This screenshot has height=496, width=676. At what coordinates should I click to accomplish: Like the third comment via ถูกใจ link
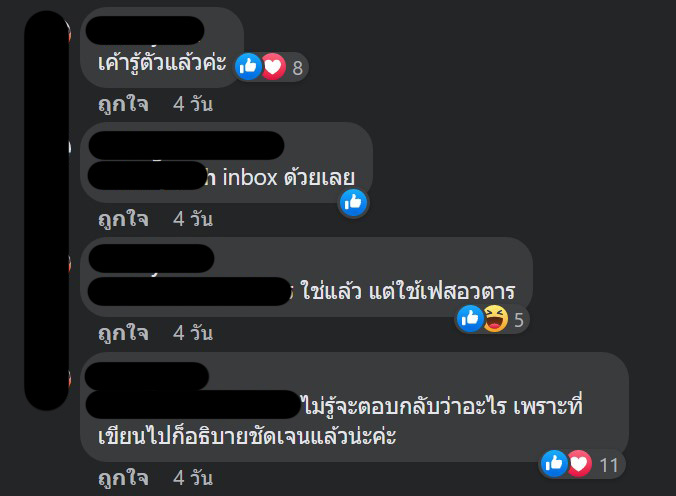click(123, 333)
